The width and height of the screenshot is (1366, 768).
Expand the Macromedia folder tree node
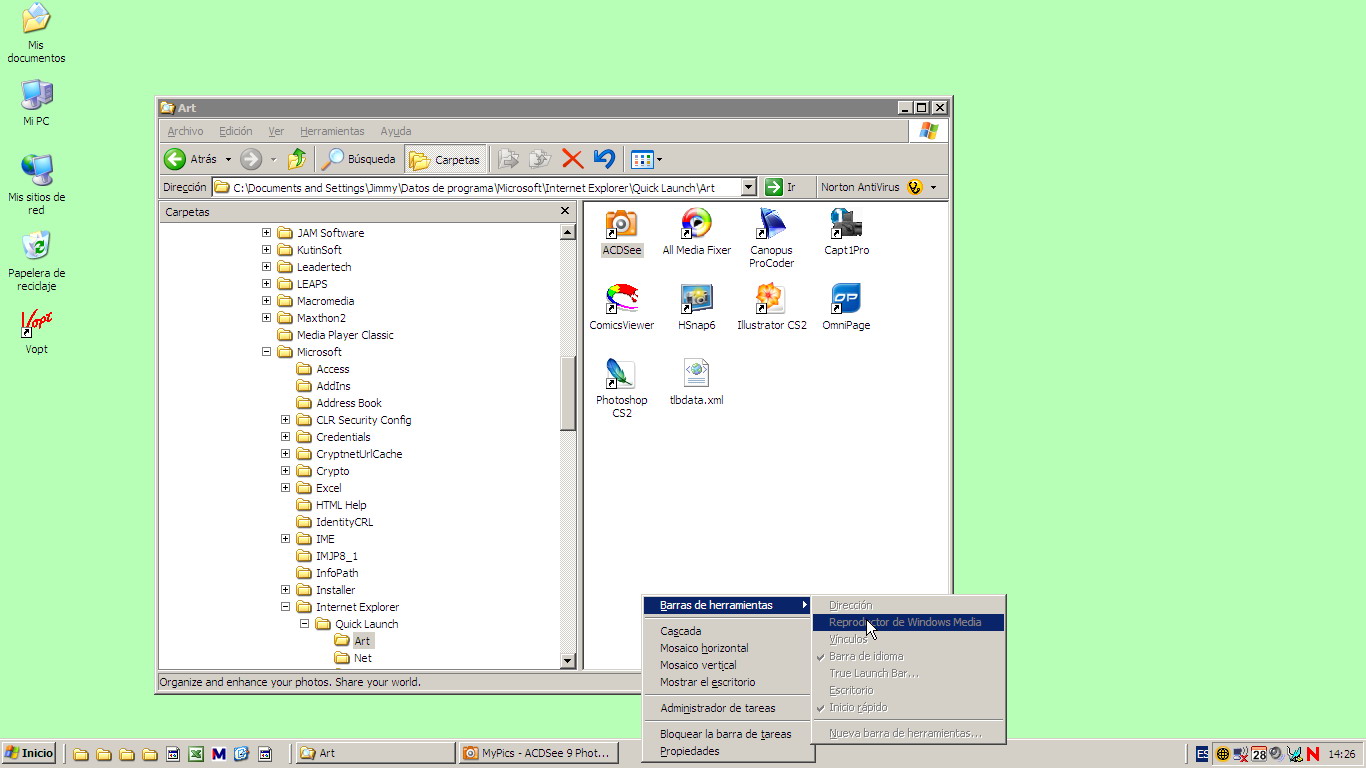tap(267, 301)
